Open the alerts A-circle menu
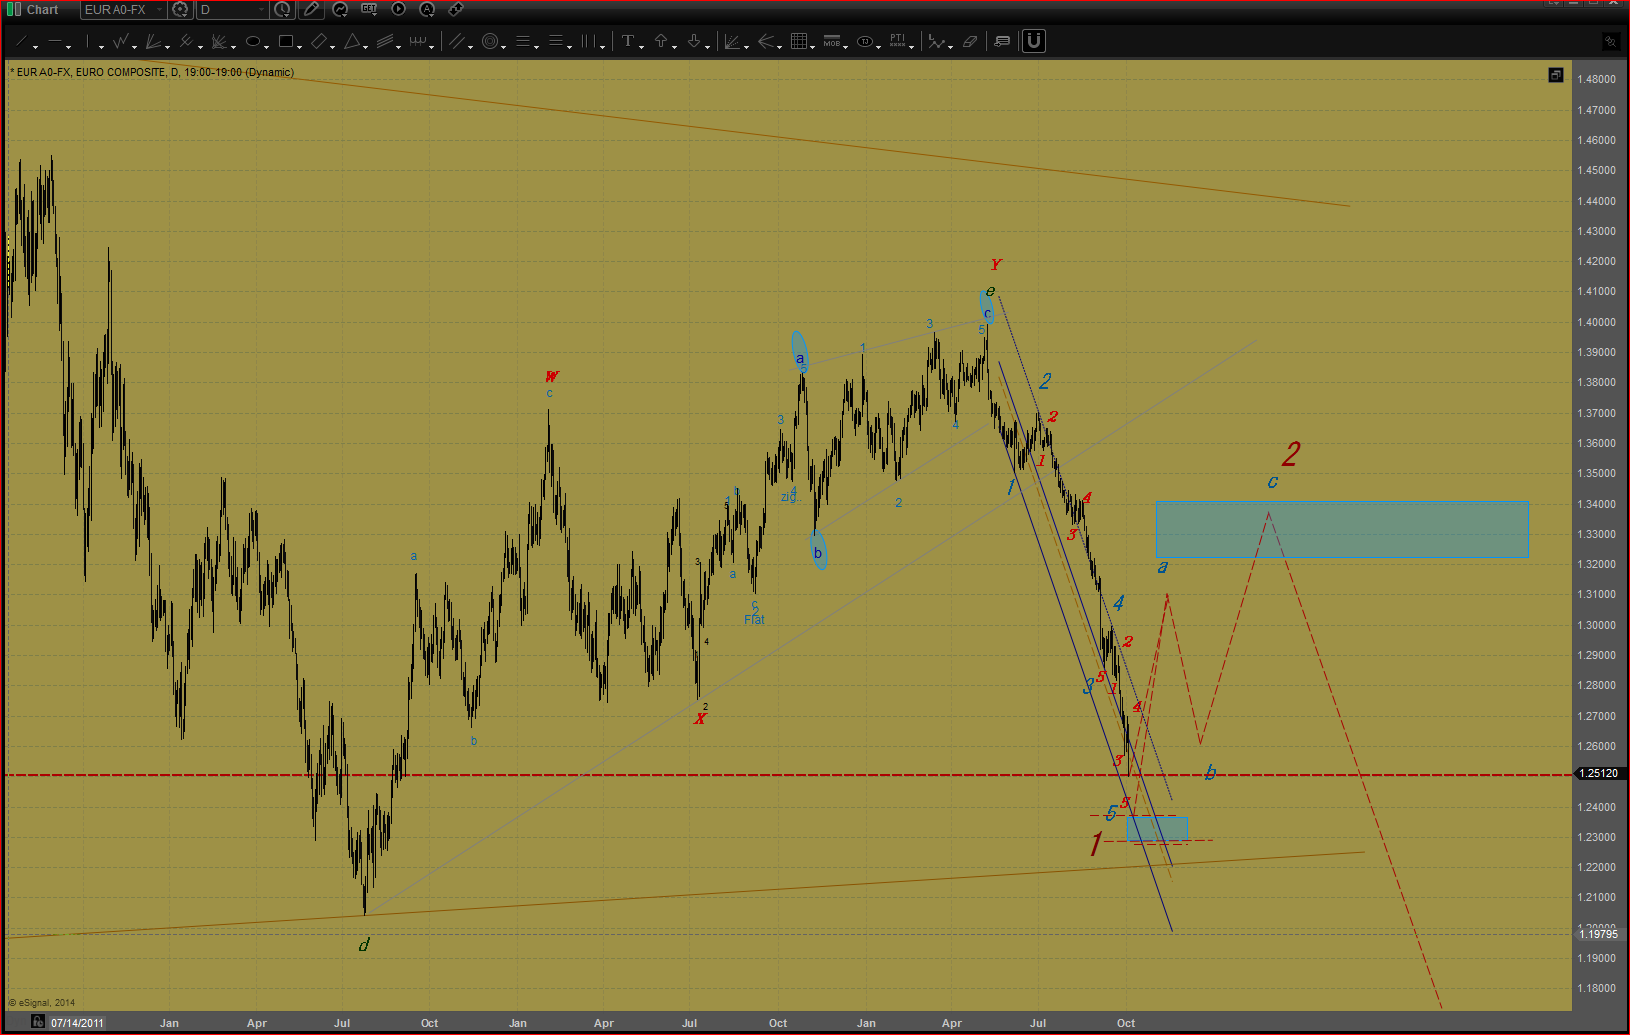 pyautogui.click(x=427, y=9)
